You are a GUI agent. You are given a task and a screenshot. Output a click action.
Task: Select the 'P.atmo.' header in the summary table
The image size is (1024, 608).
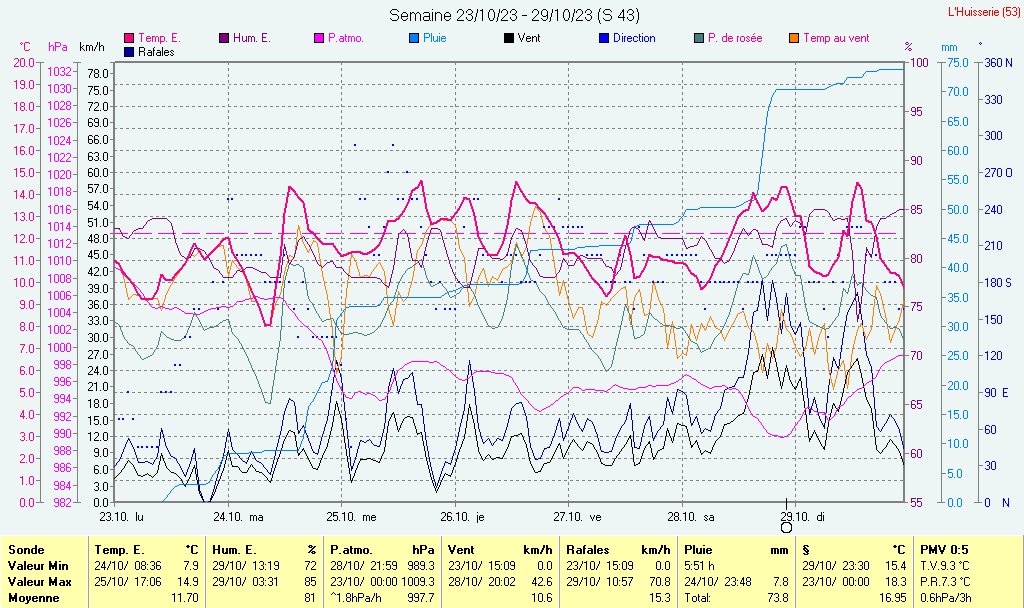coord(351,550)
